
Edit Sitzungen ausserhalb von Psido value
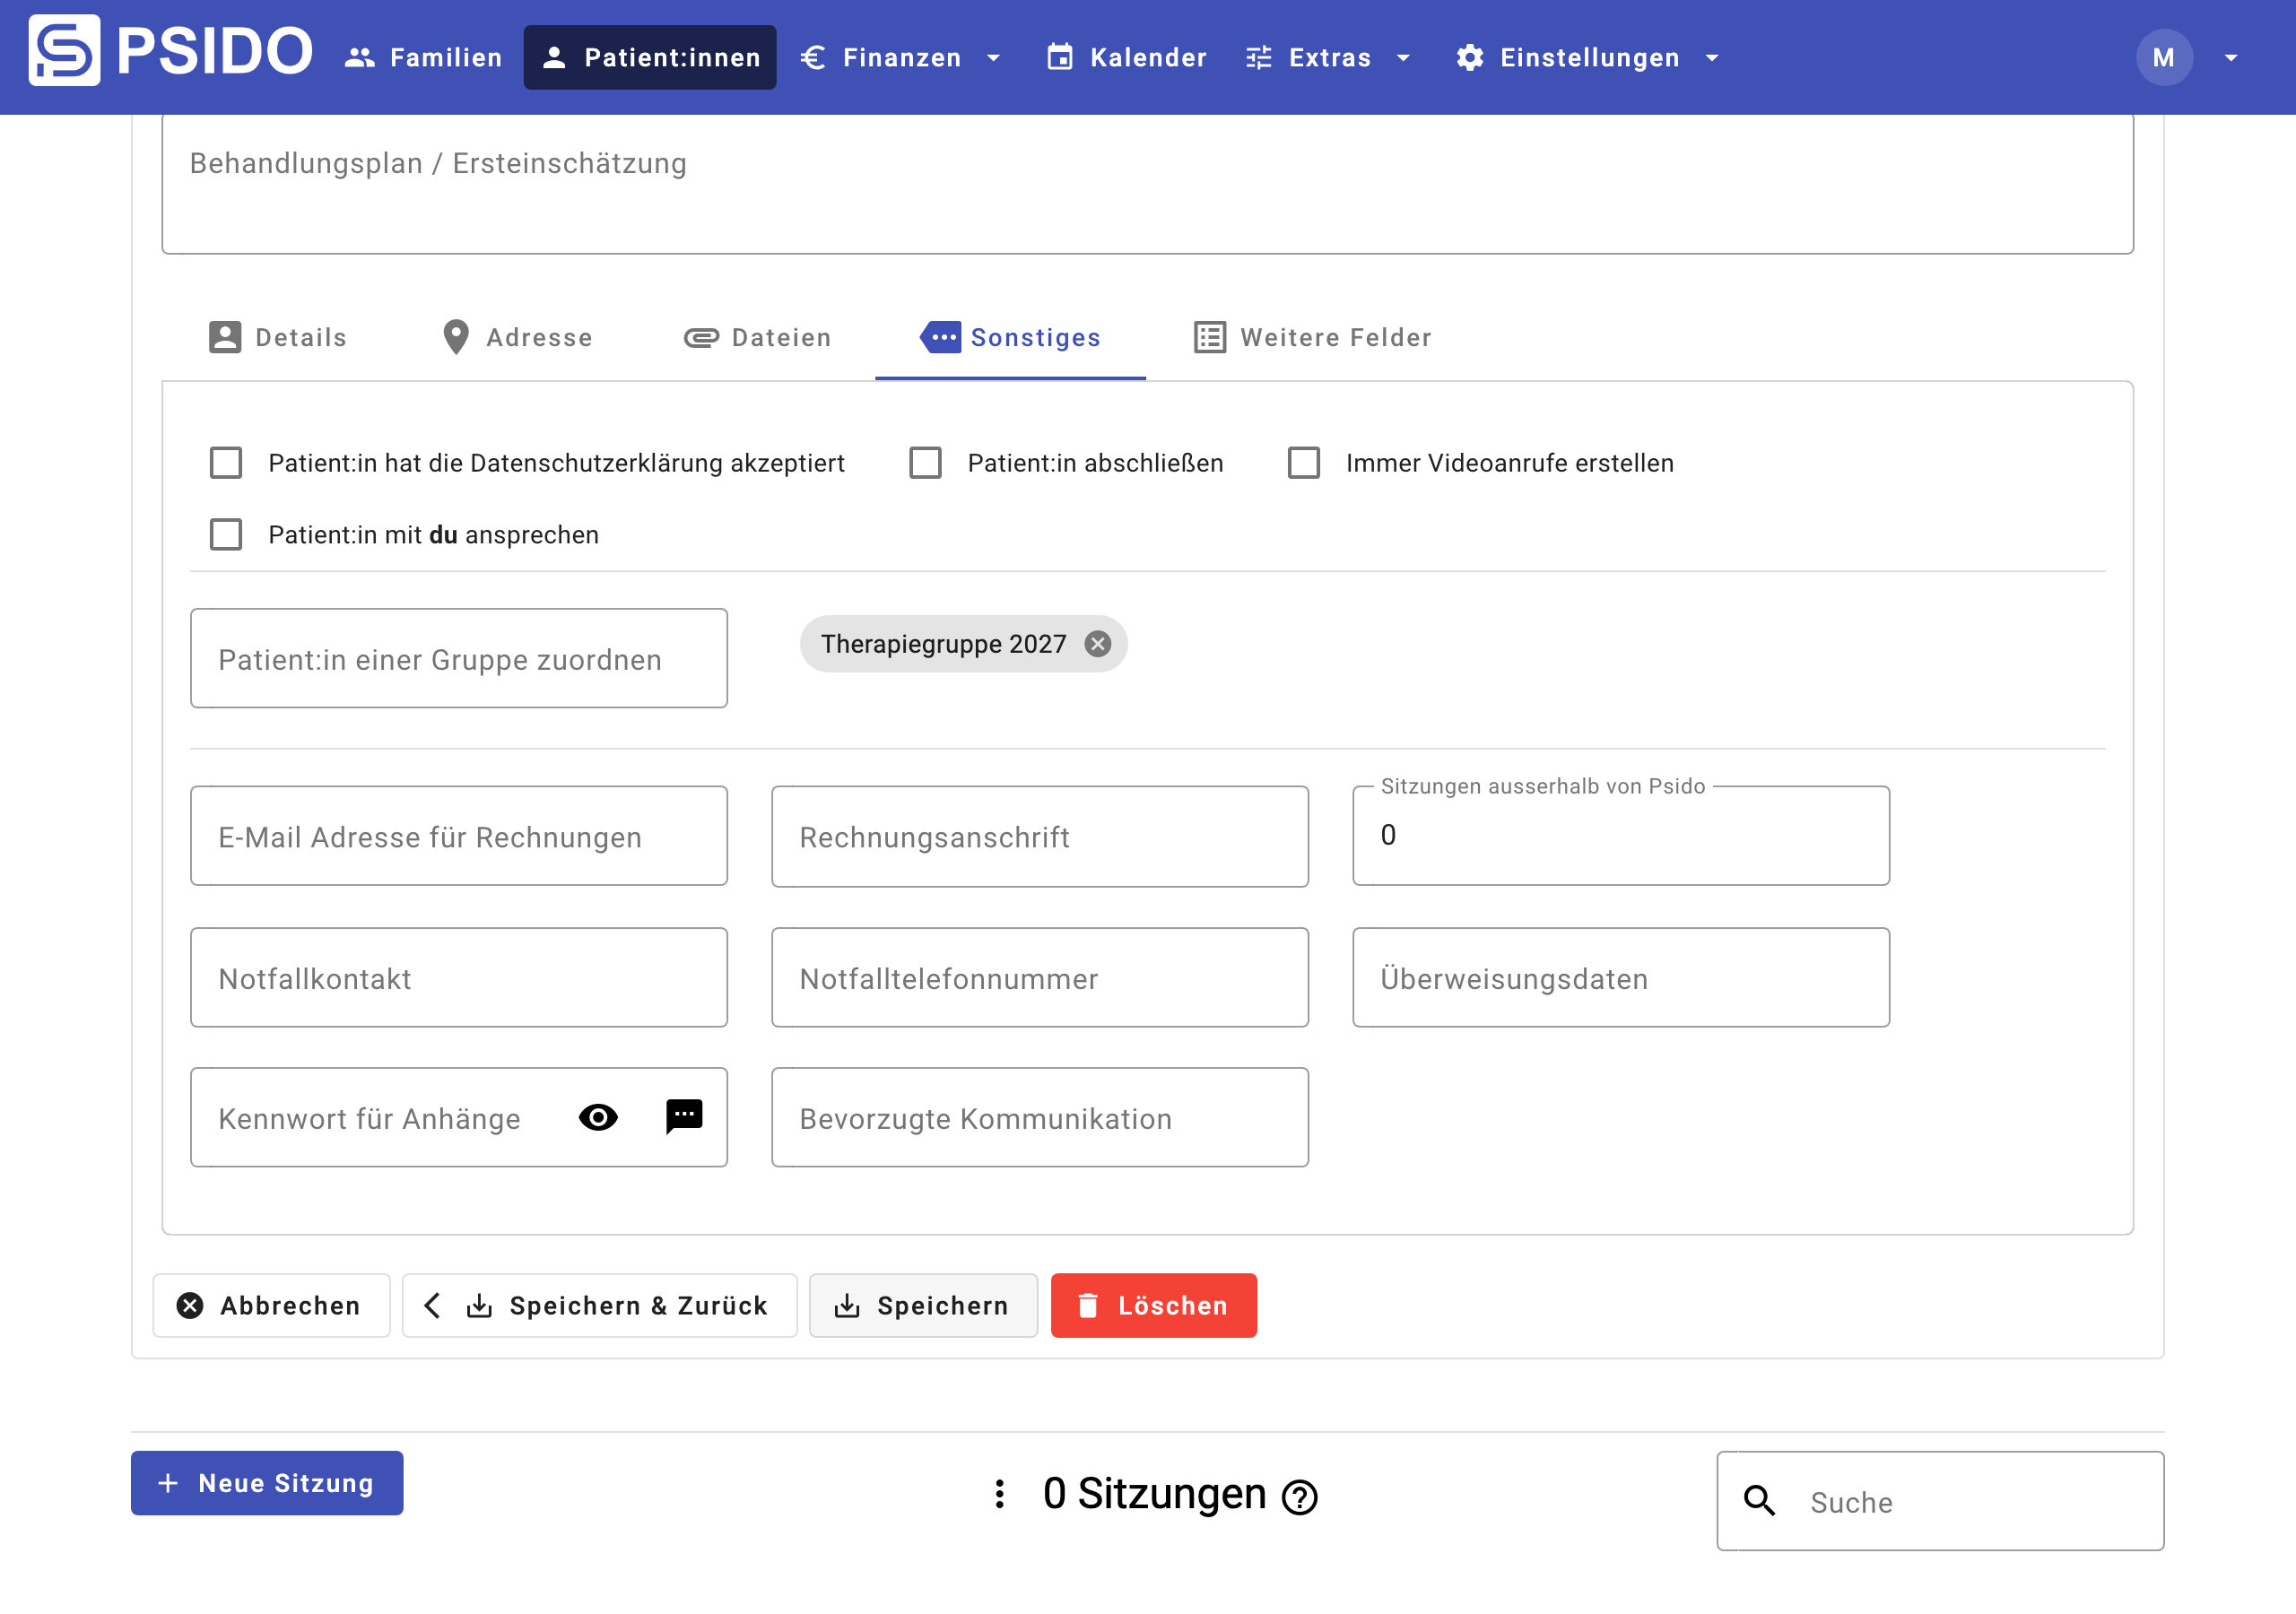[x=1620, y=836]
